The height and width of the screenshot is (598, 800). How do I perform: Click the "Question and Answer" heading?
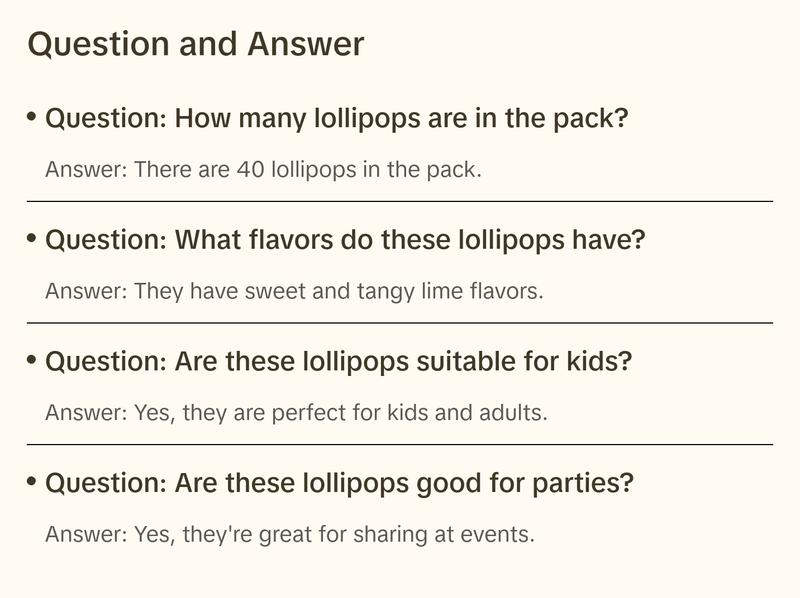196,44
